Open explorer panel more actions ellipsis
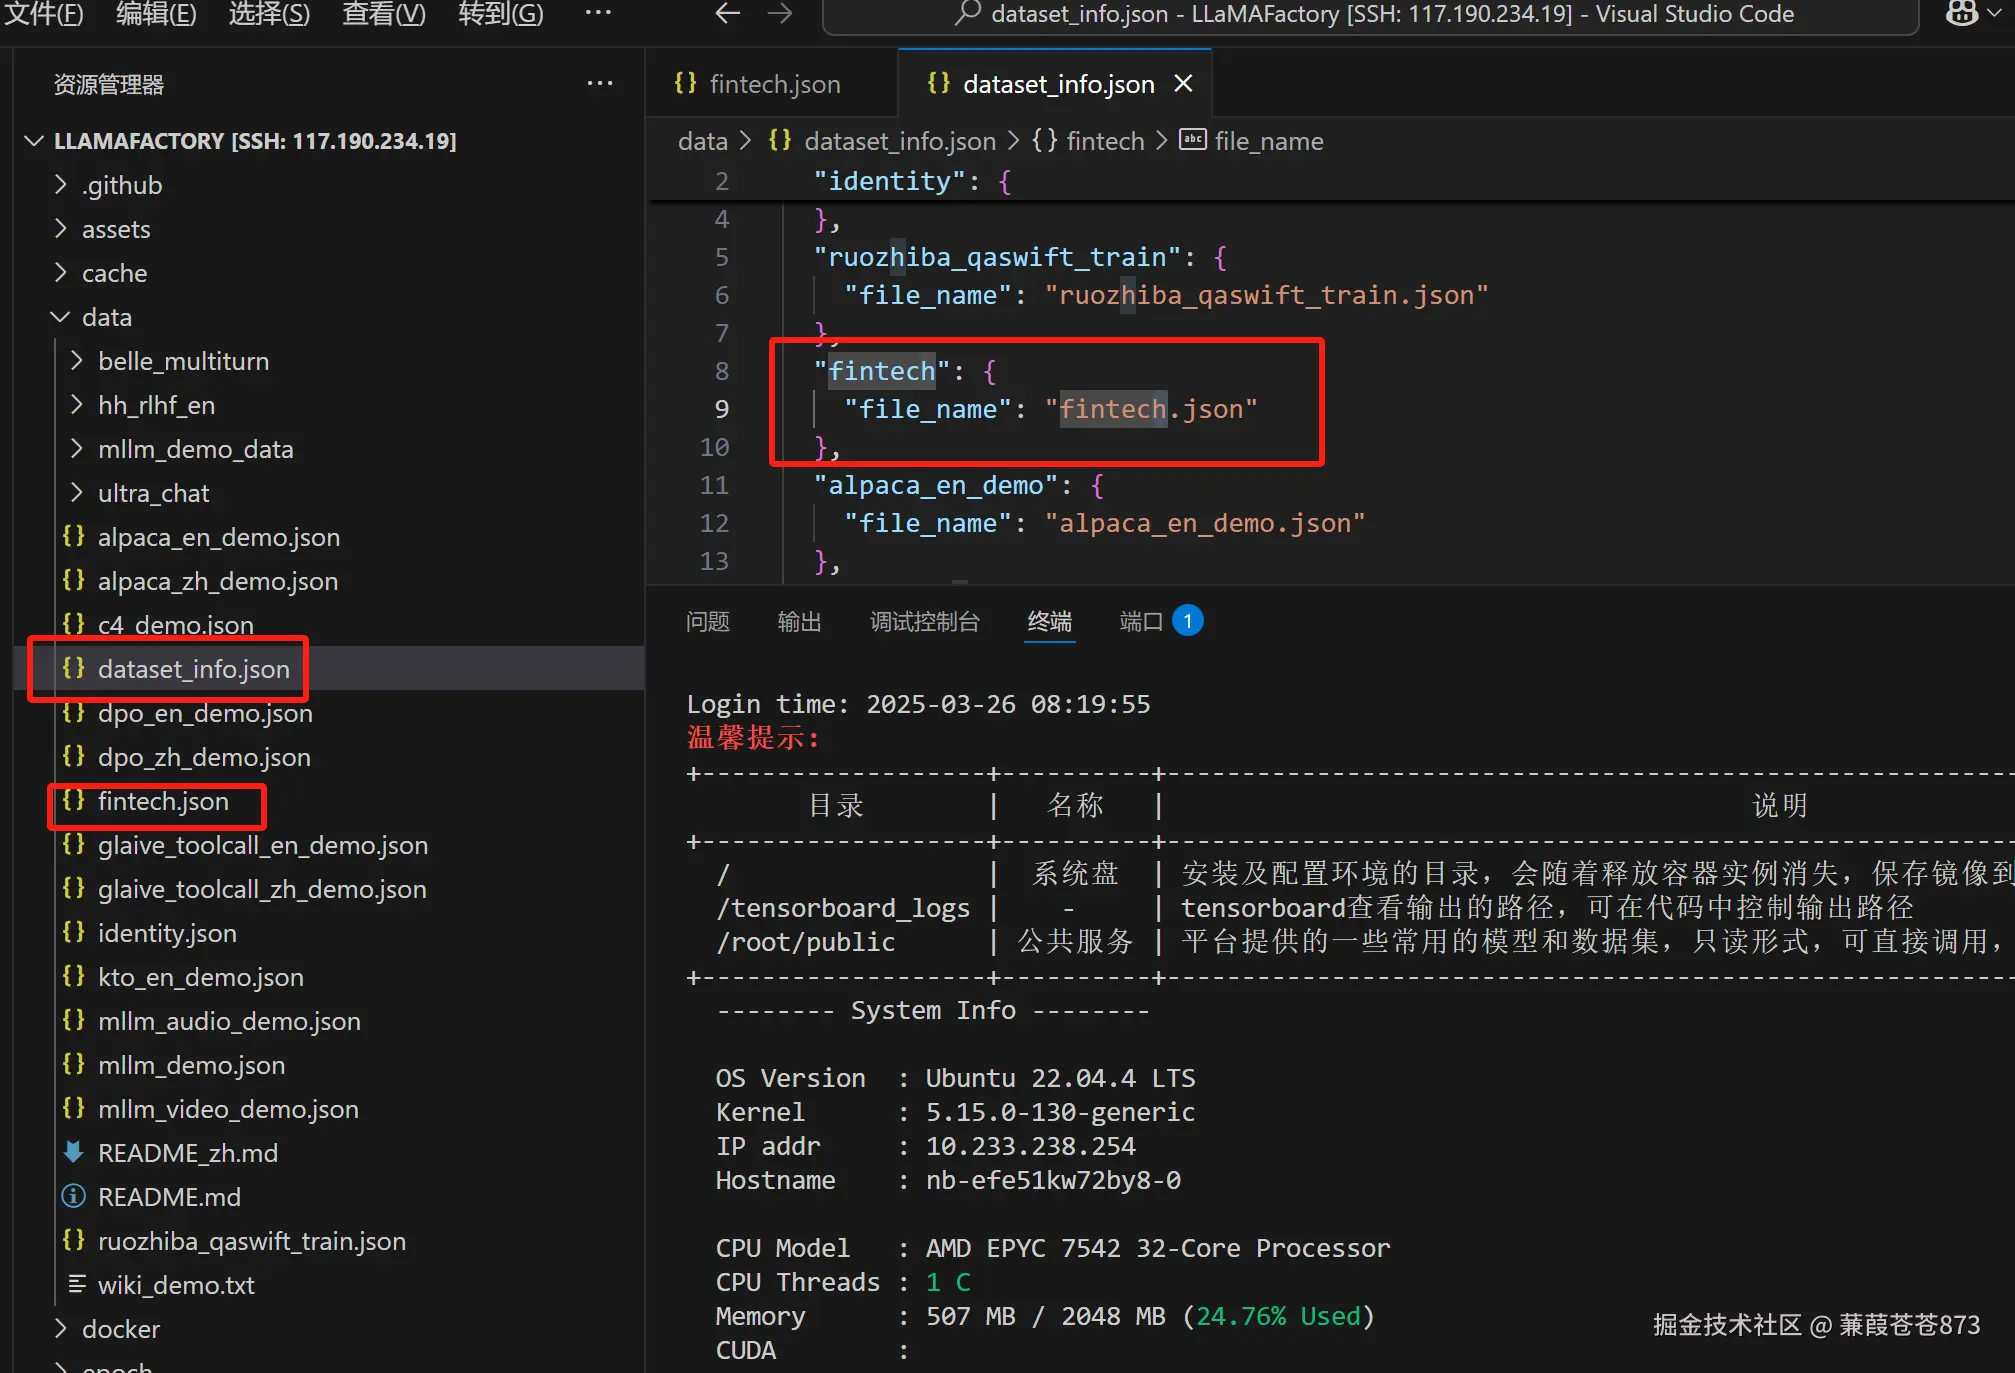This screenshot has width=2015, height=1373. coord(600,84)
